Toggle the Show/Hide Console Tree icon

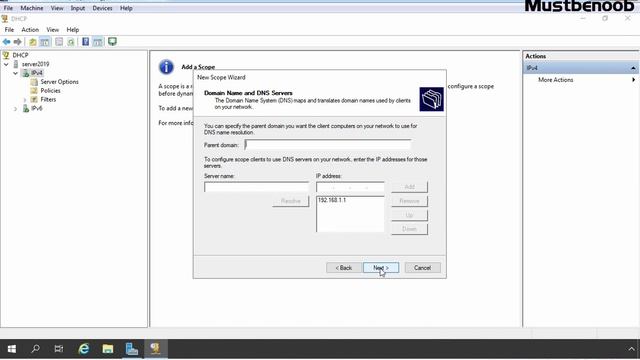45,42
